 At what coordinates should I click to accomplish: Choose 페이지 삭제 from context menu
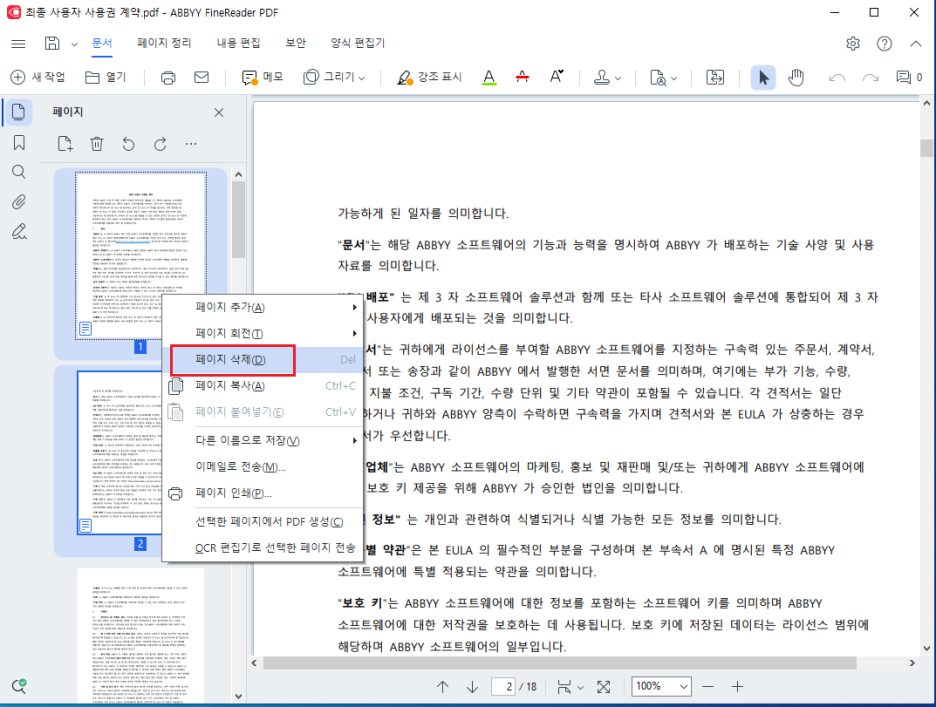click(x=263, y=359)
